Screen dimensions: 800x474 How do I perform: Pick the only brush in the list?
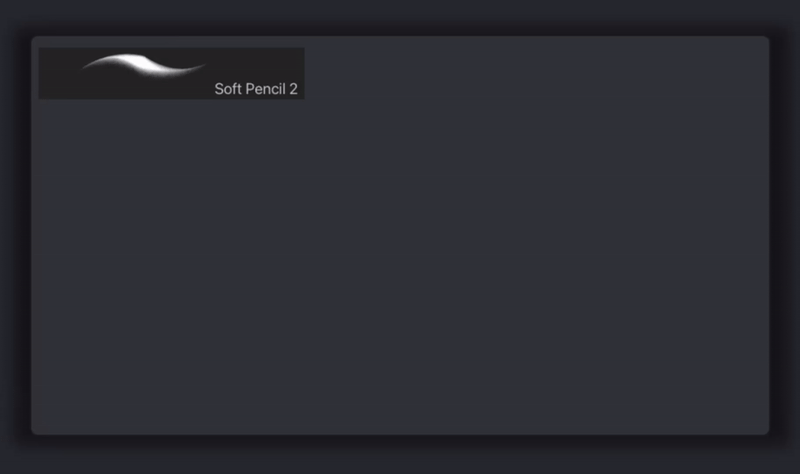(x=171, y=73)
